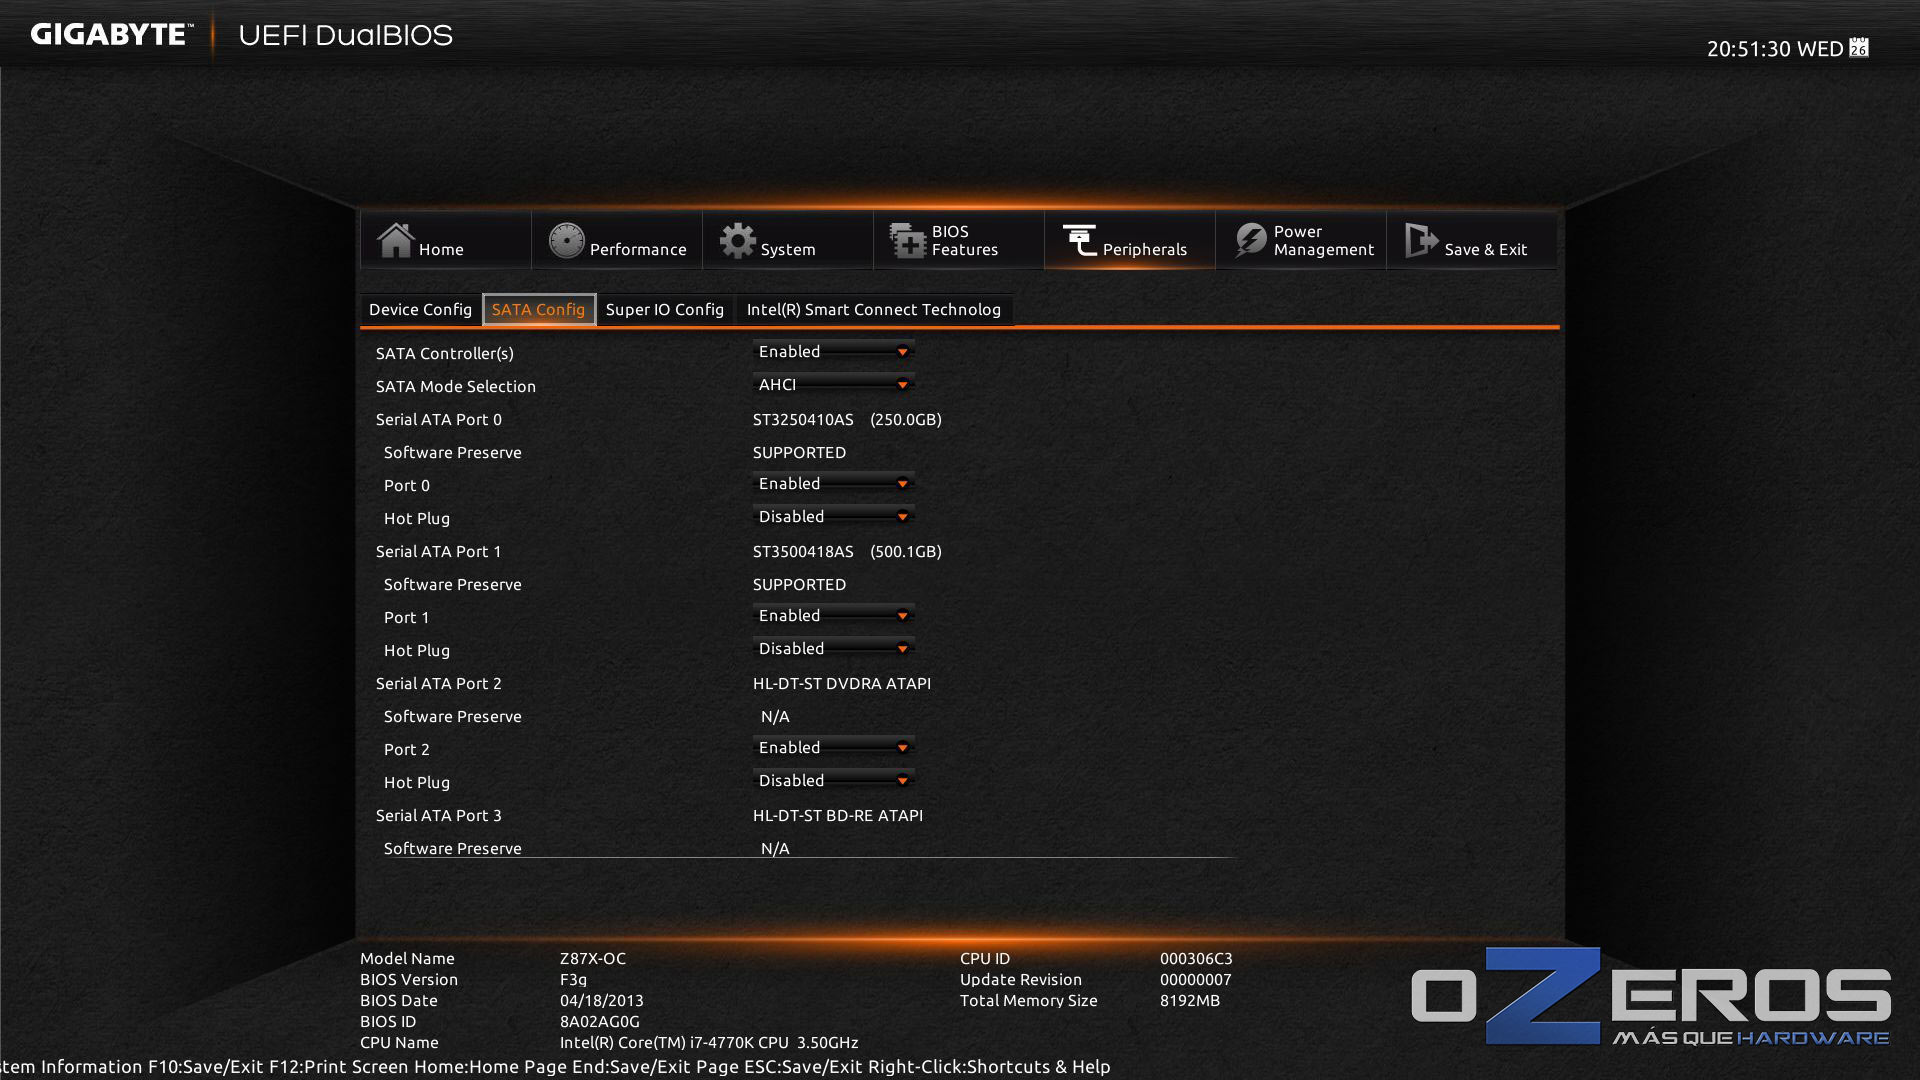Click the Power Management lightning icon
The width and height of the screenshot is (1920, 1080).
pos(1250,240)
